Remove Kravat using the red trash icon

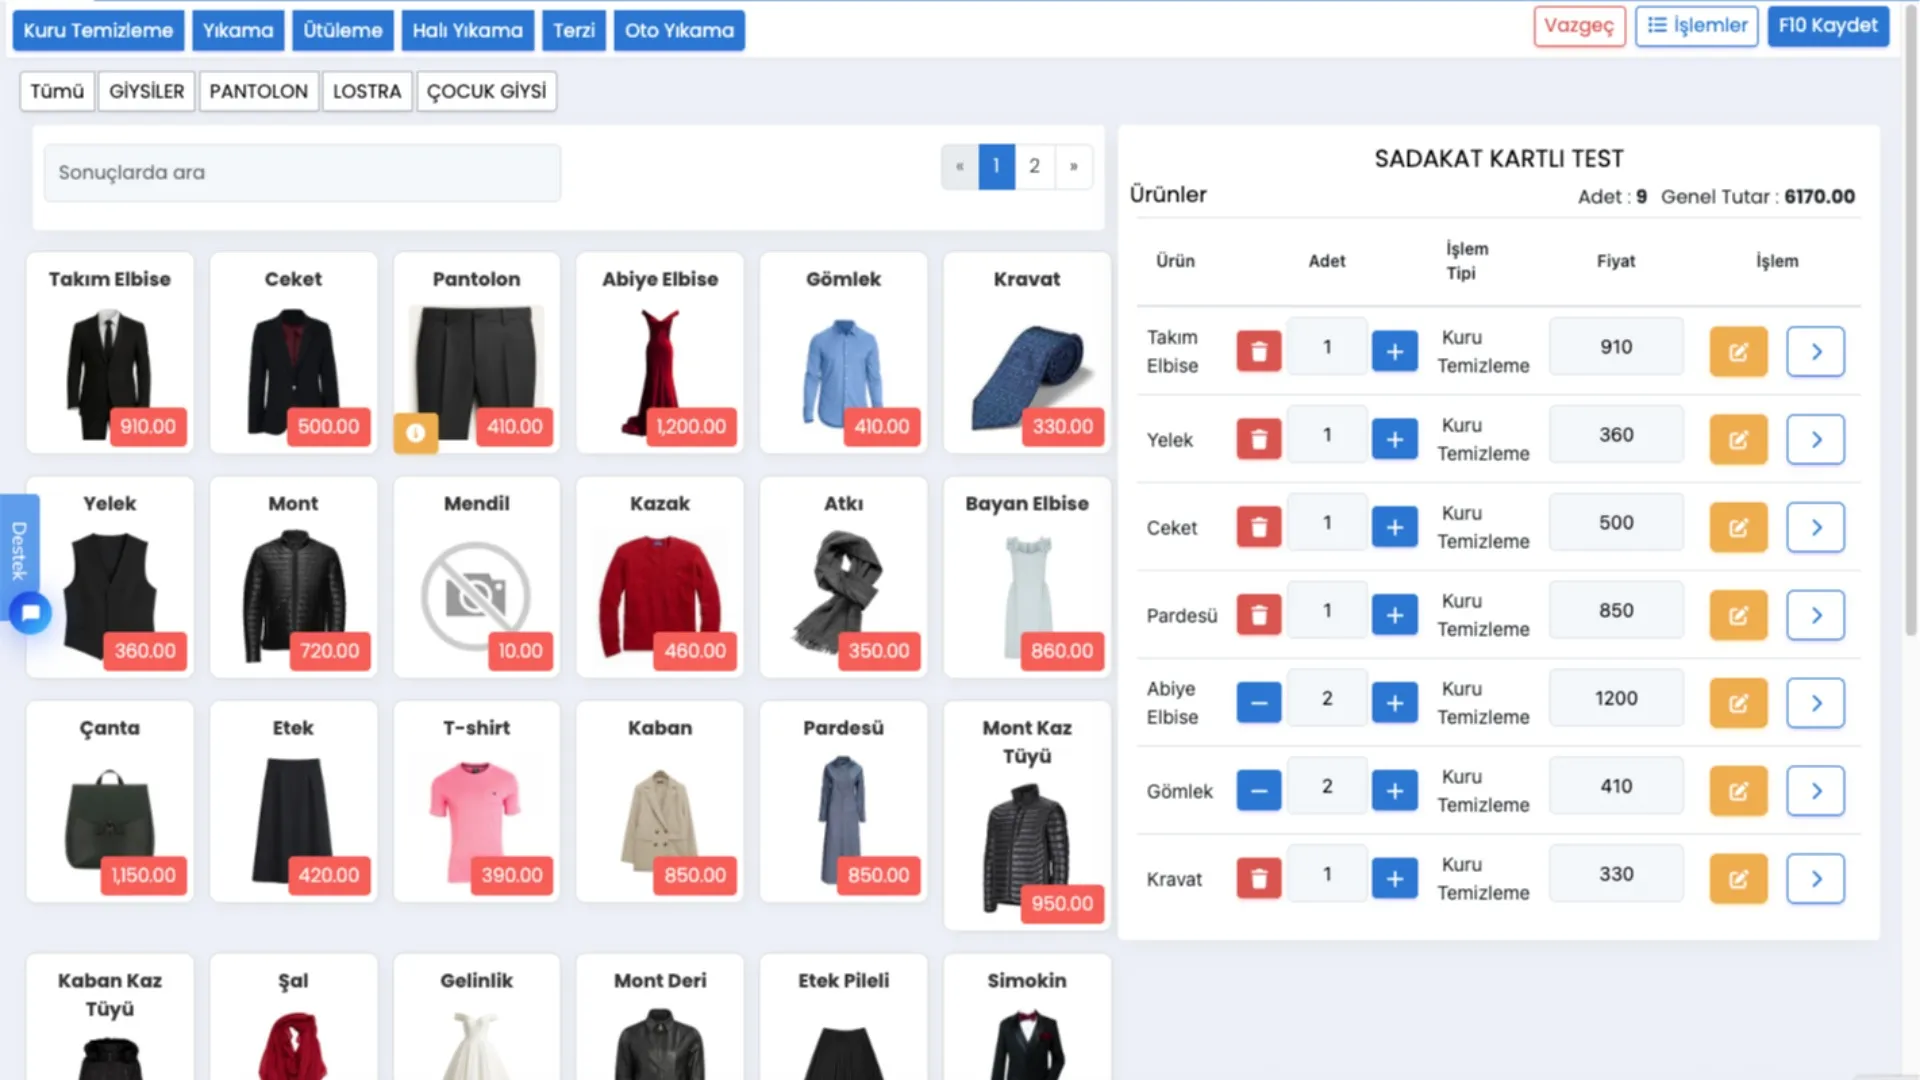(1258, 878)
